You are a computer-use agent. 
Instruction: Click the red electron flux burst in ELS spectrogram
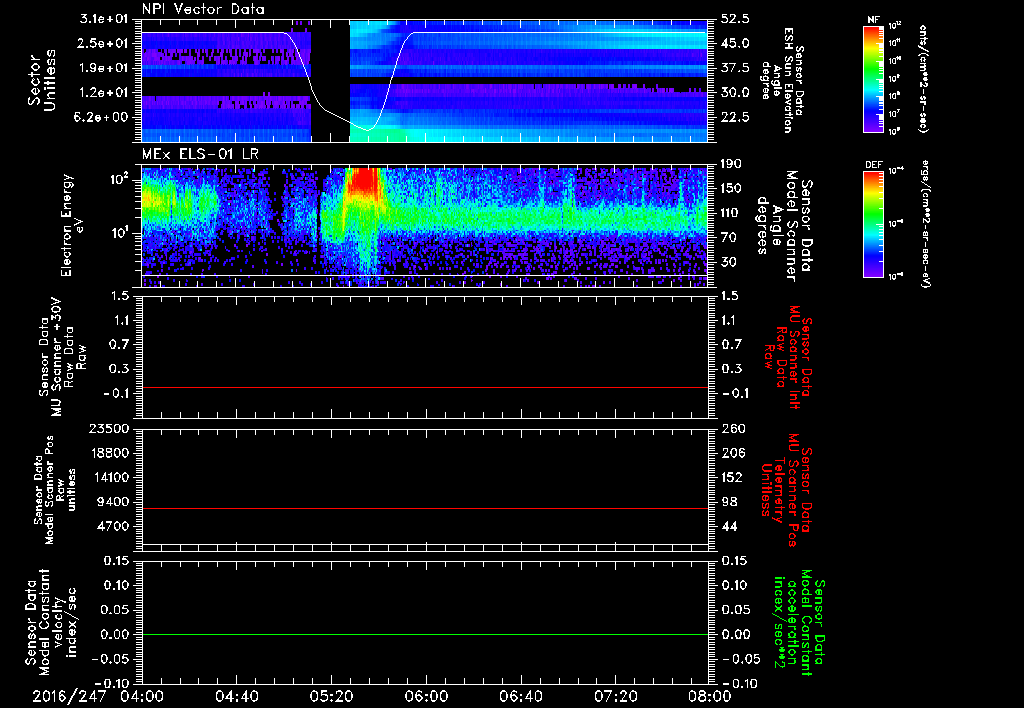(363, 182)
